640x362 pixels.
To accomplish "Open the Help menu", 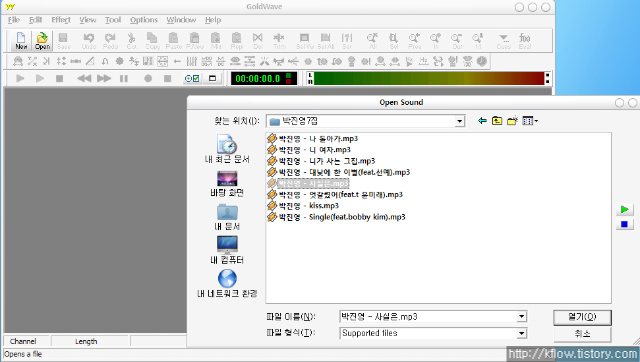I will pyautogui.click(x=213, y=20).
